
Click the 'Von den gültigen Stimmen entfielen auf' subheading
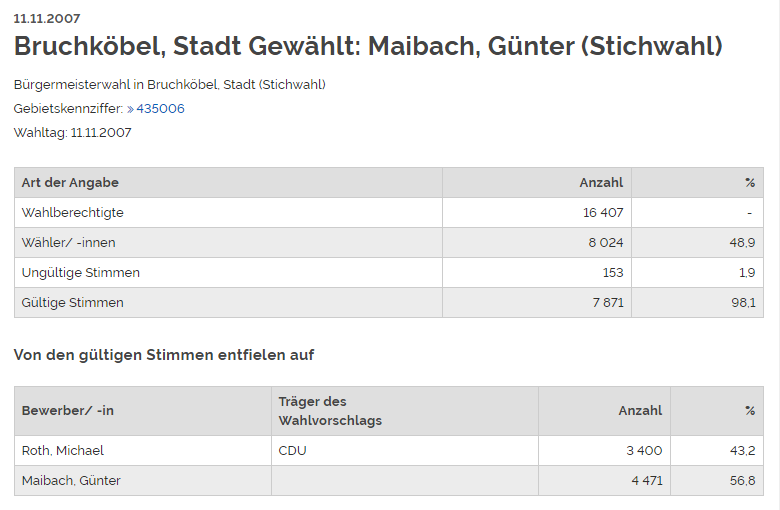click(x=164, y=354)
